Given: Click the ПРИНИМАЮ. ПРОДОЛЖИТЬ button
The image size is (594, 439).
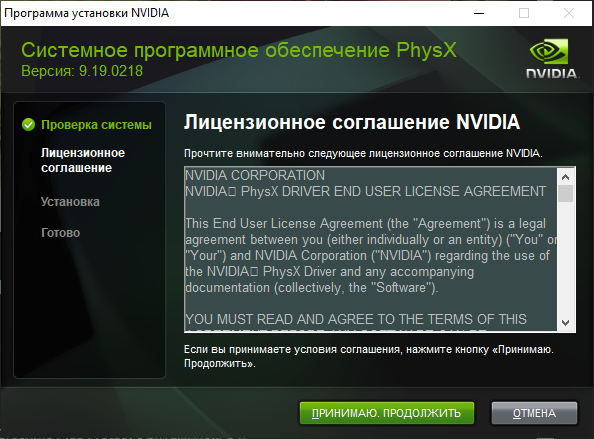Looking at the screenshot, I should 387,413.
